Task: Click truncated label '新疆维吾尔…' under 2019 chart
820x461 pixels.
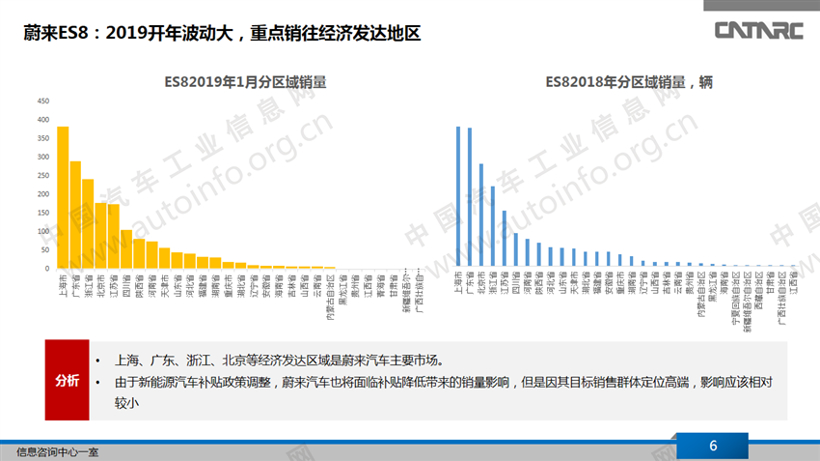Action: click(407, 290)
